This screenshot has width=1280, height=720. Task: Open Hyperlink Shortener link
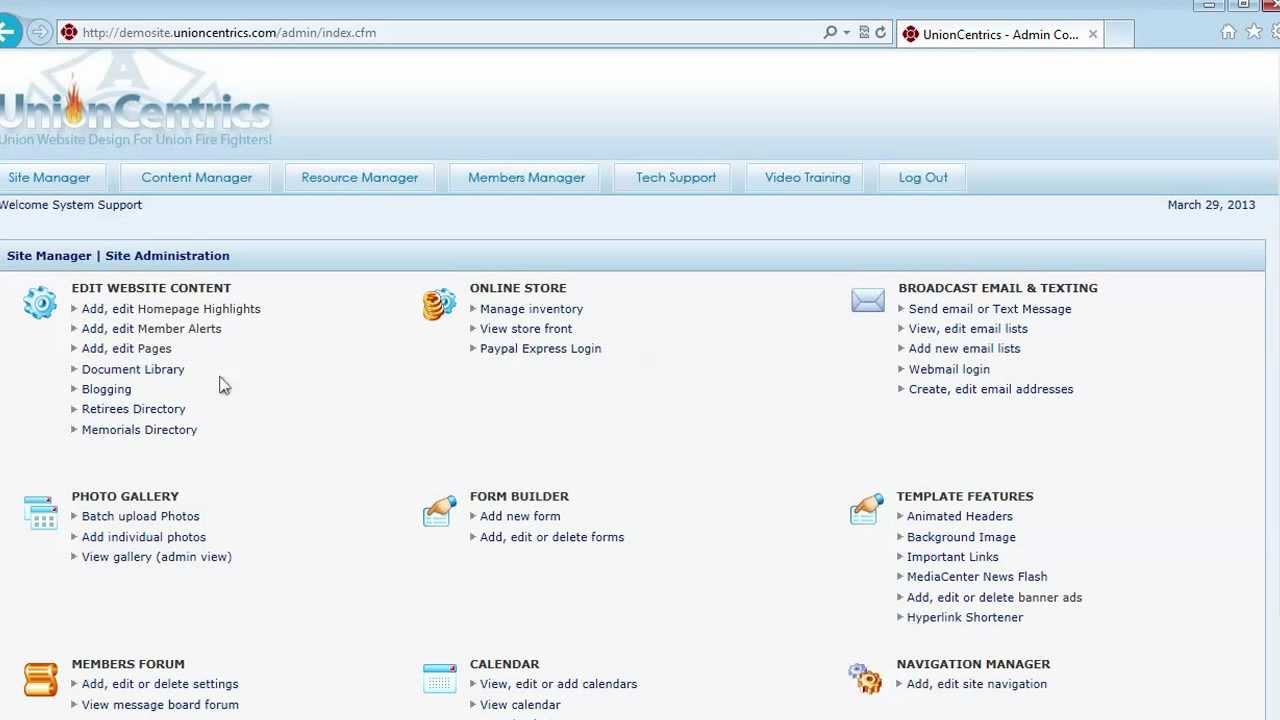pyautogui.click(x=965, y=617)
